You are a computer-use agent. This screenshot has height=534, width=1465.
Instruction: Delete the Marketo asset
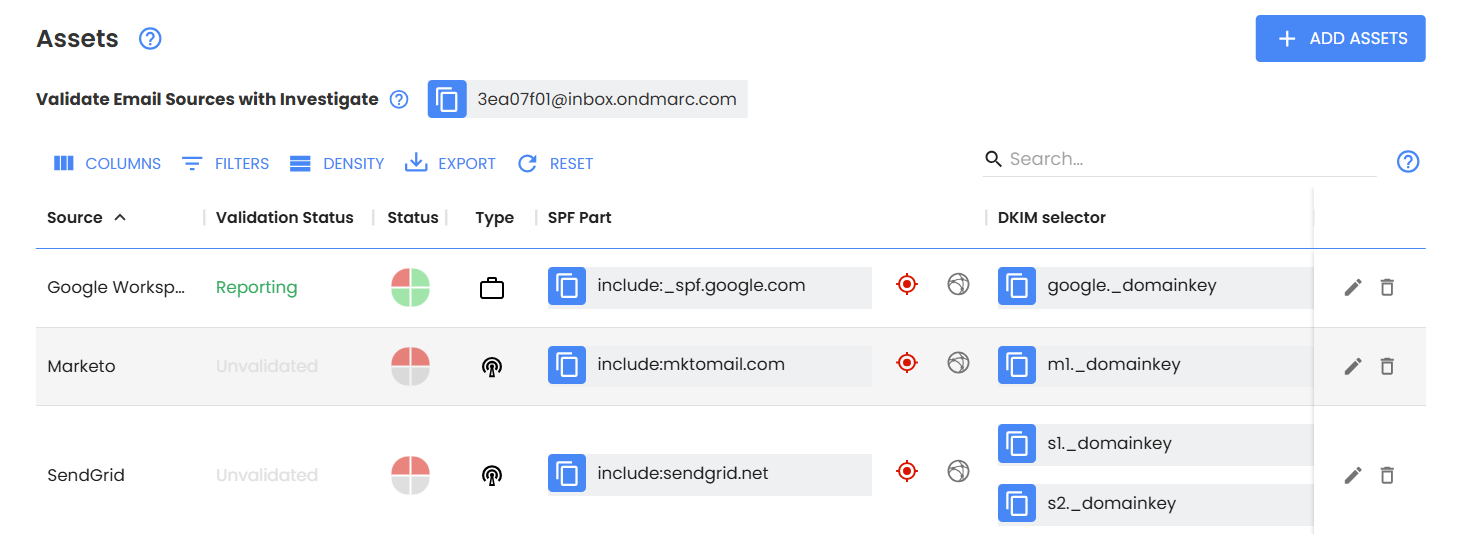[1387, 367]
